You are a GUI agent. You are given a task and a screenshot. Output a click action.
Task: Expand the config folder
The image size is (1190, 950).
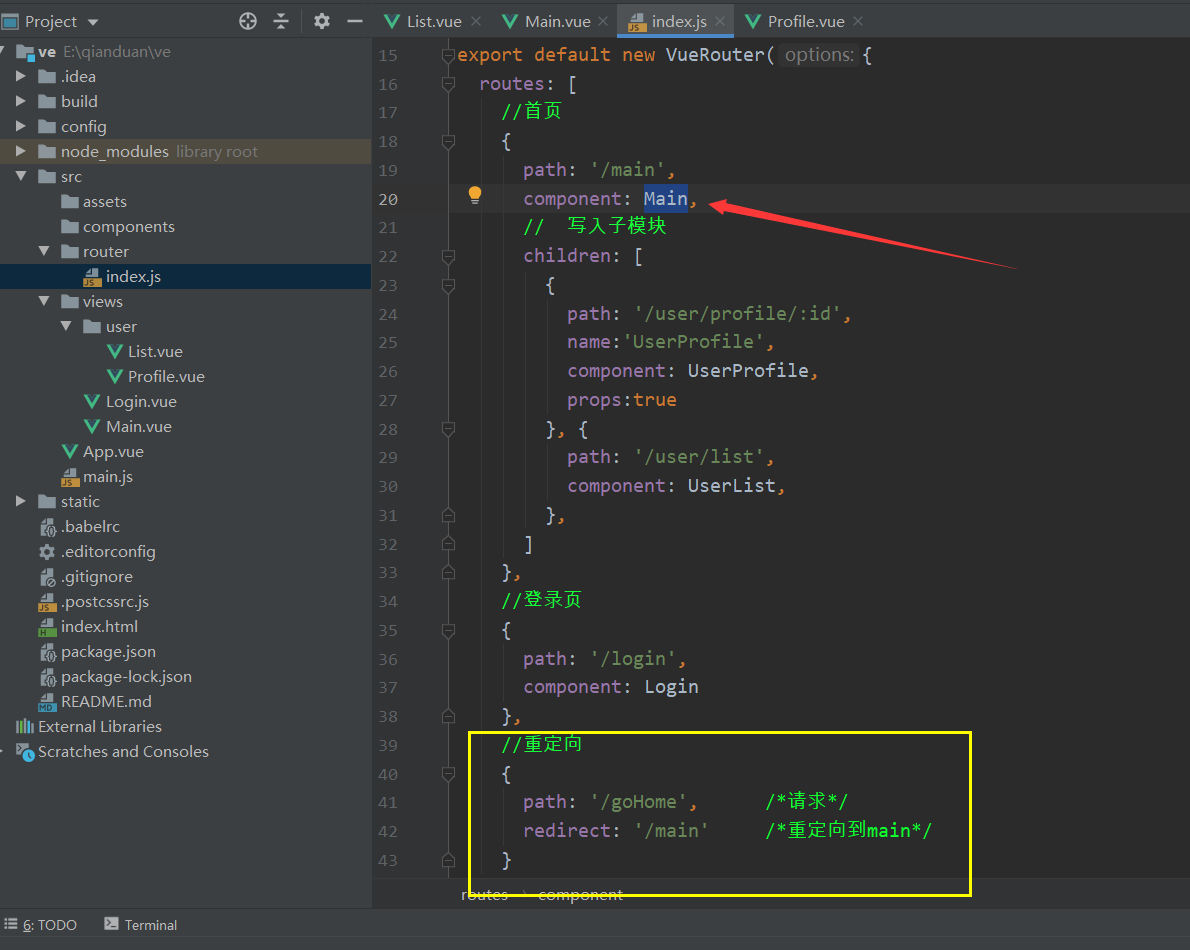[x=20, y=126]
